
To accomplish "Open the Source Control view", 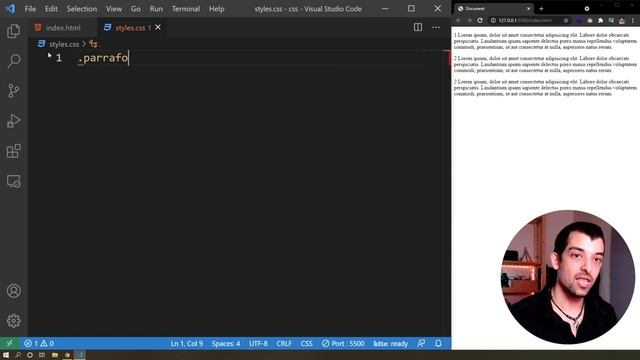I will (13, 91).
